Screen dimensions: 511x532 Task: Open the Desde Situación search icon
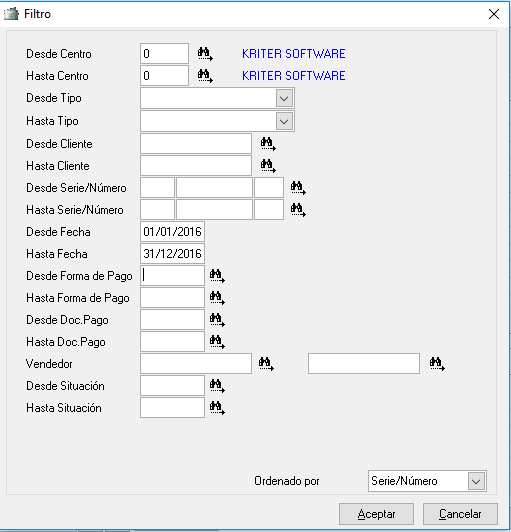click(x=217, y=386)
